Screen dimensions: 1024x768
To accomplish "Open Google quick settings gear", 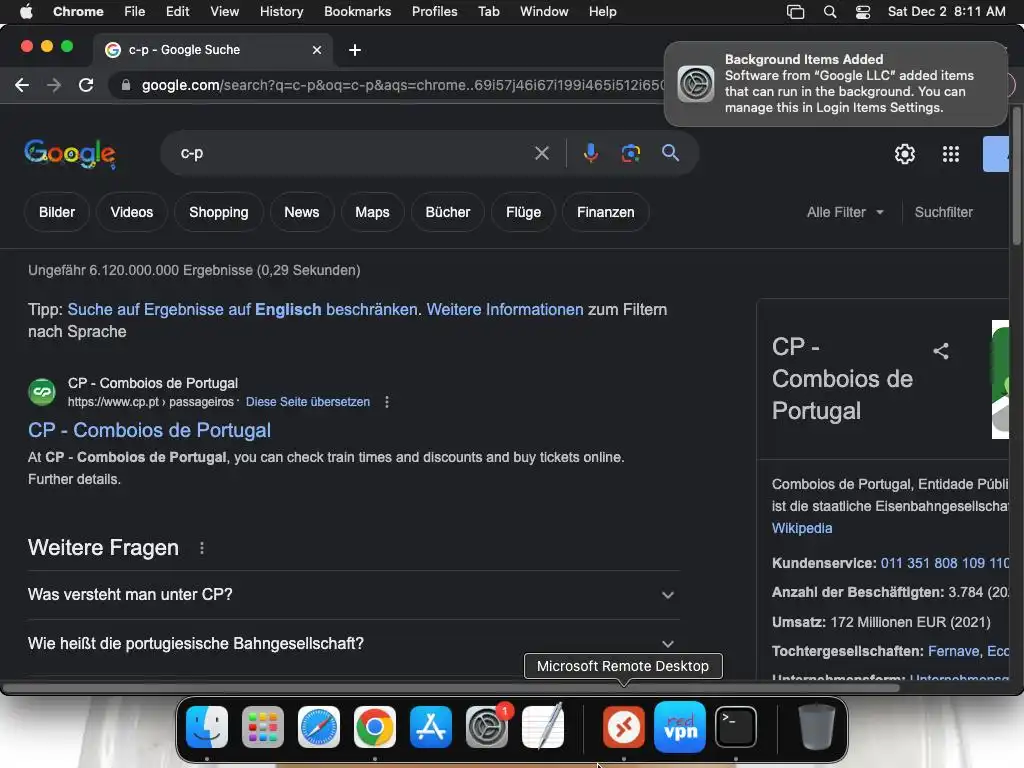I will coord(904,154).
